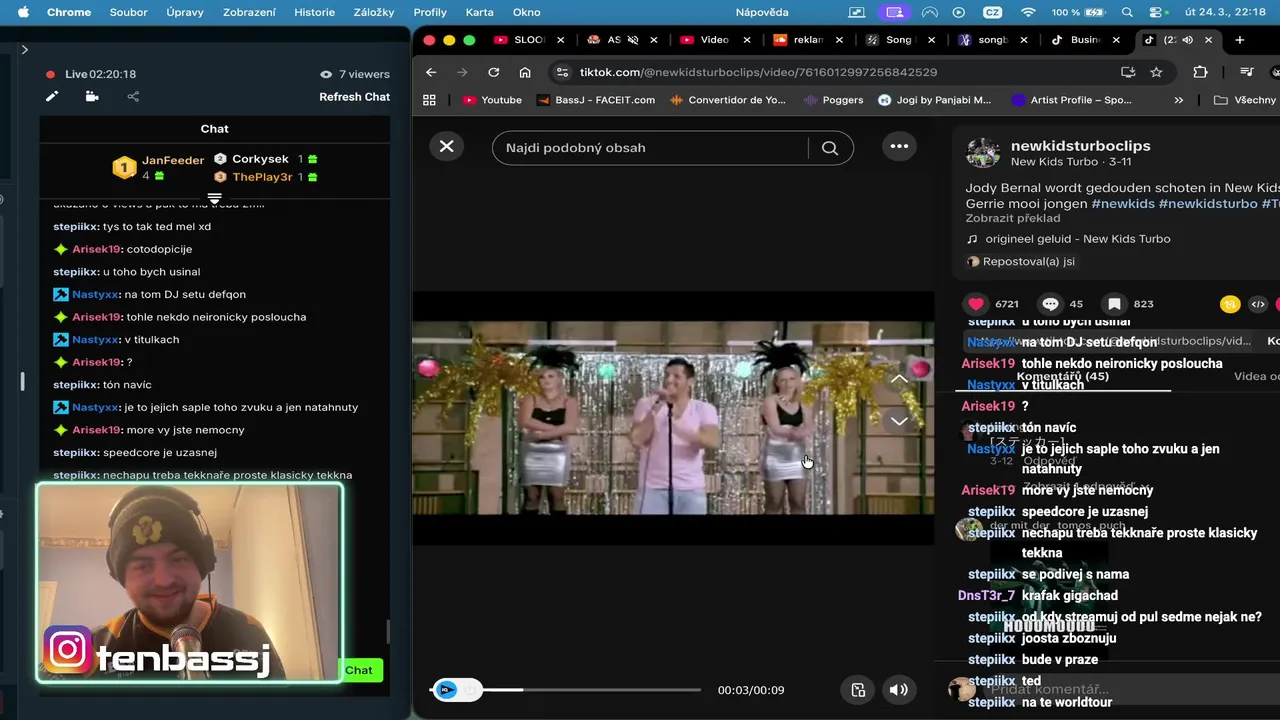Click the picture-in-picture player icon

point(858,689)
